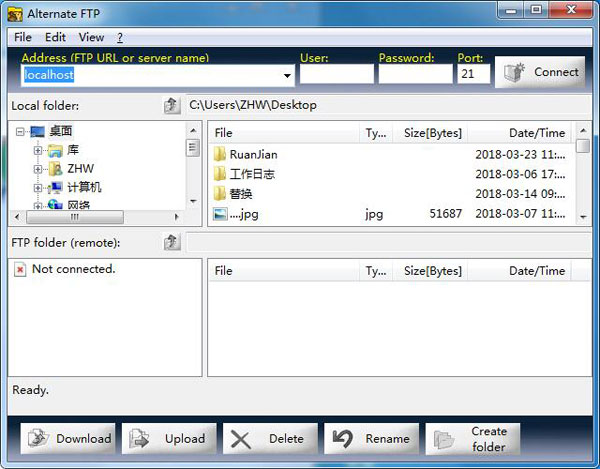This screenshot has height=469, width=600.
Task: Click the Delete button
Action: (270, 438)
